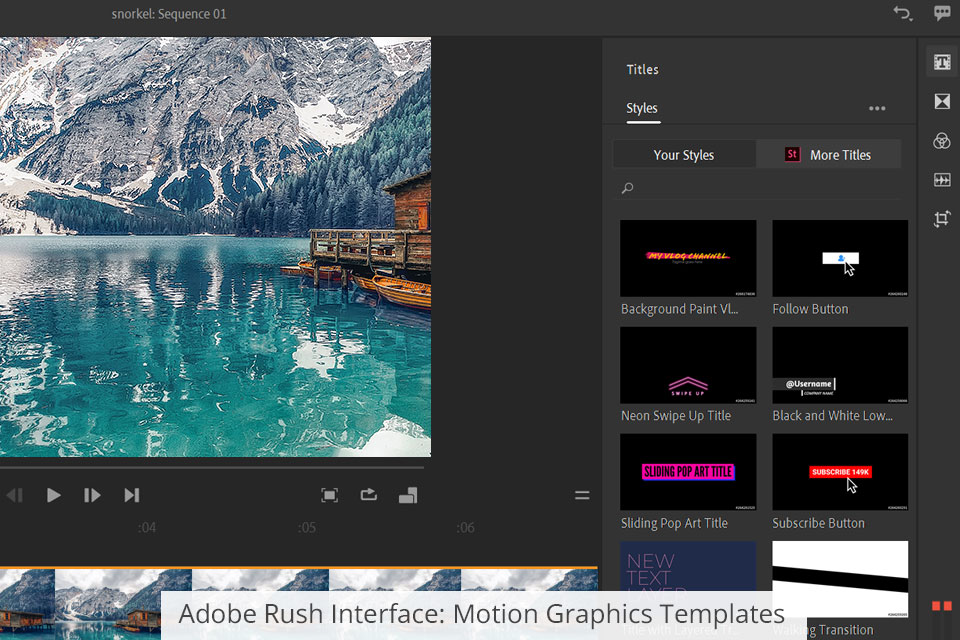Click the Follow Button label

pyautogui.click(x=810, y=309)
